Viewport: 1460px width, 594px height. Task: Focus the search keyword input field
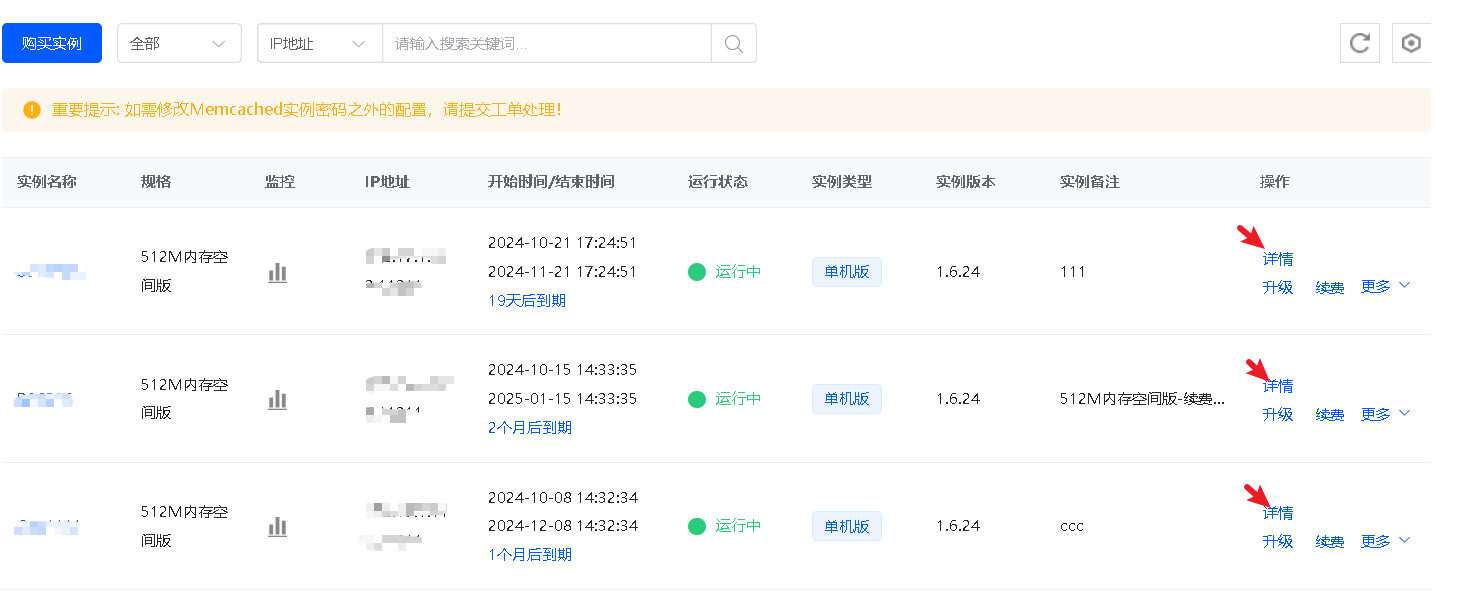pyautogui.click(x=546, y=44)
